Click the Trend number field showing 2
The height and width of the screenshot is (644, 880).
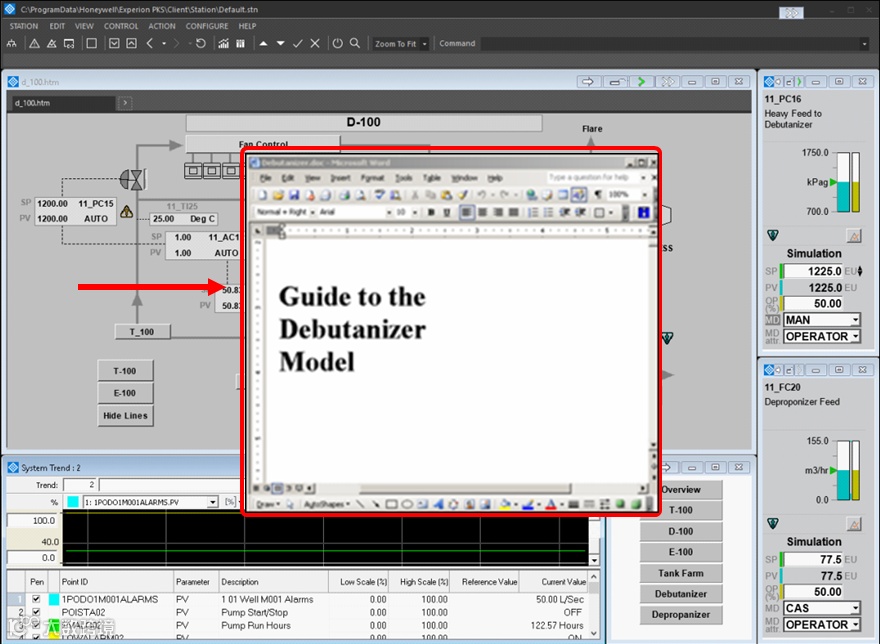pyautogui.click(x=80, y=485)
